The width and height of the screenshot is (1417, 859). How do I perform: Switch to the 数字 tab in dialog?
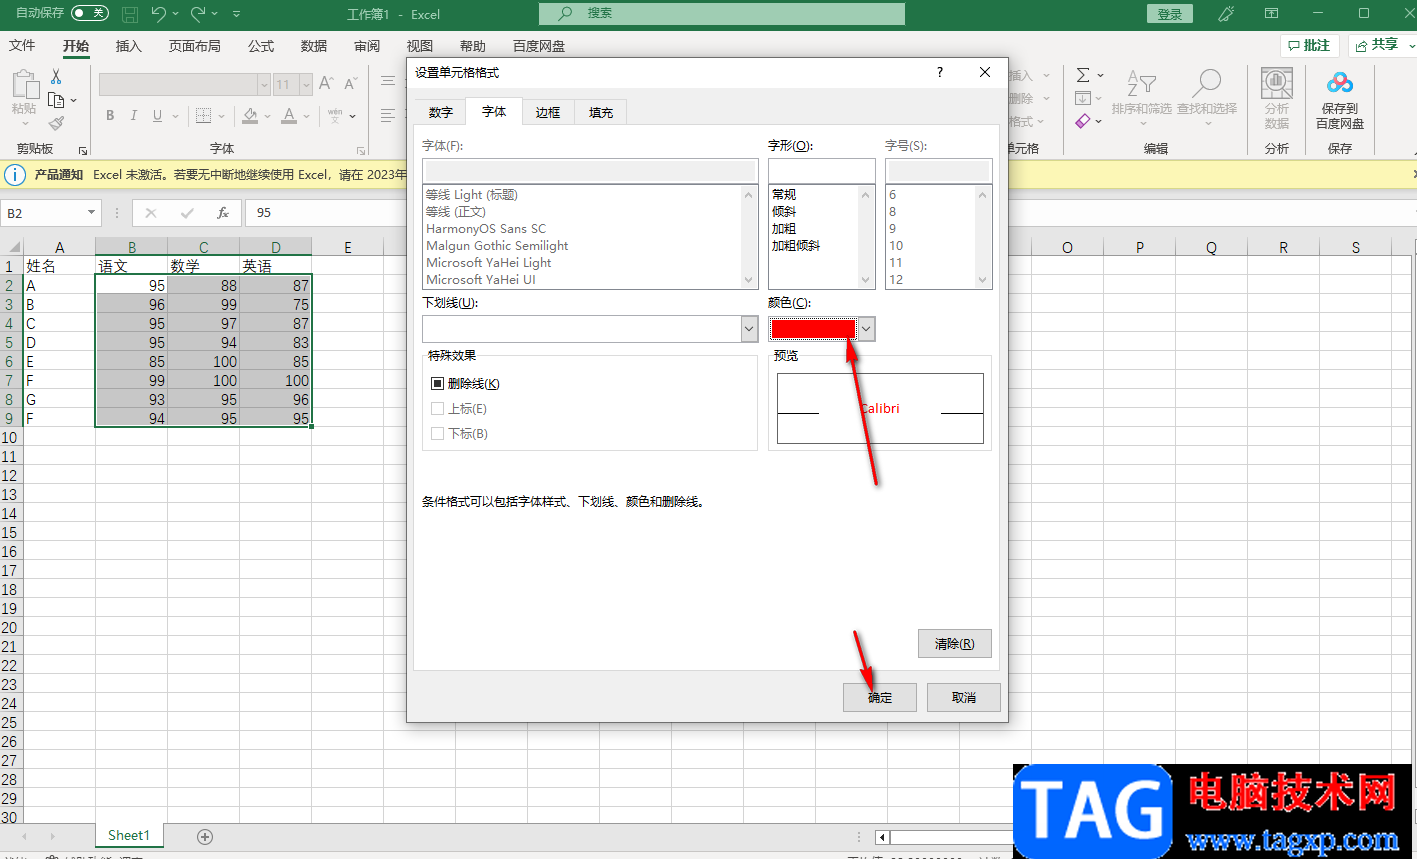tap(441, 112)
